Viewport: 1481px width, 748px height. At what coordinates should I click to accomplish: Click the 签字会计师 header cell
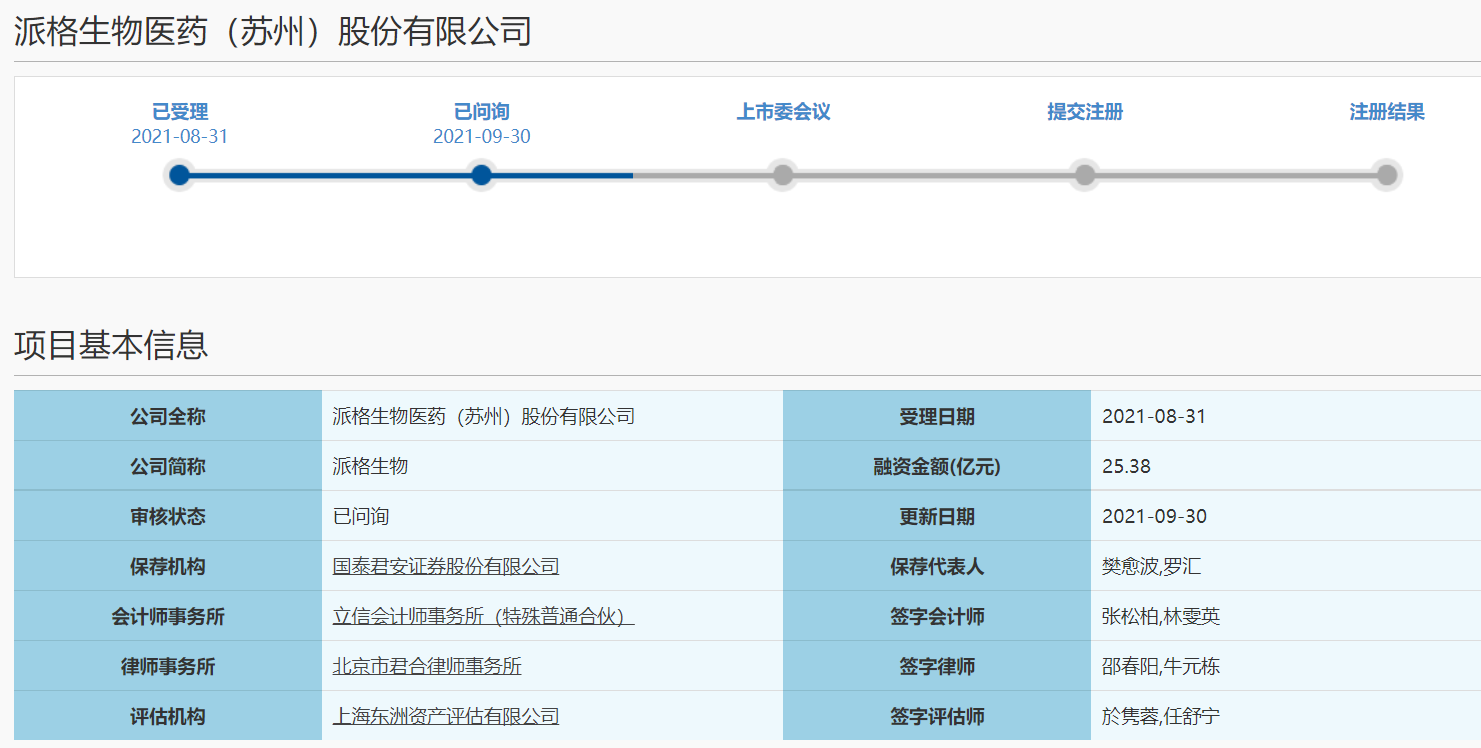pyautogui.click(x=937, y=616)
